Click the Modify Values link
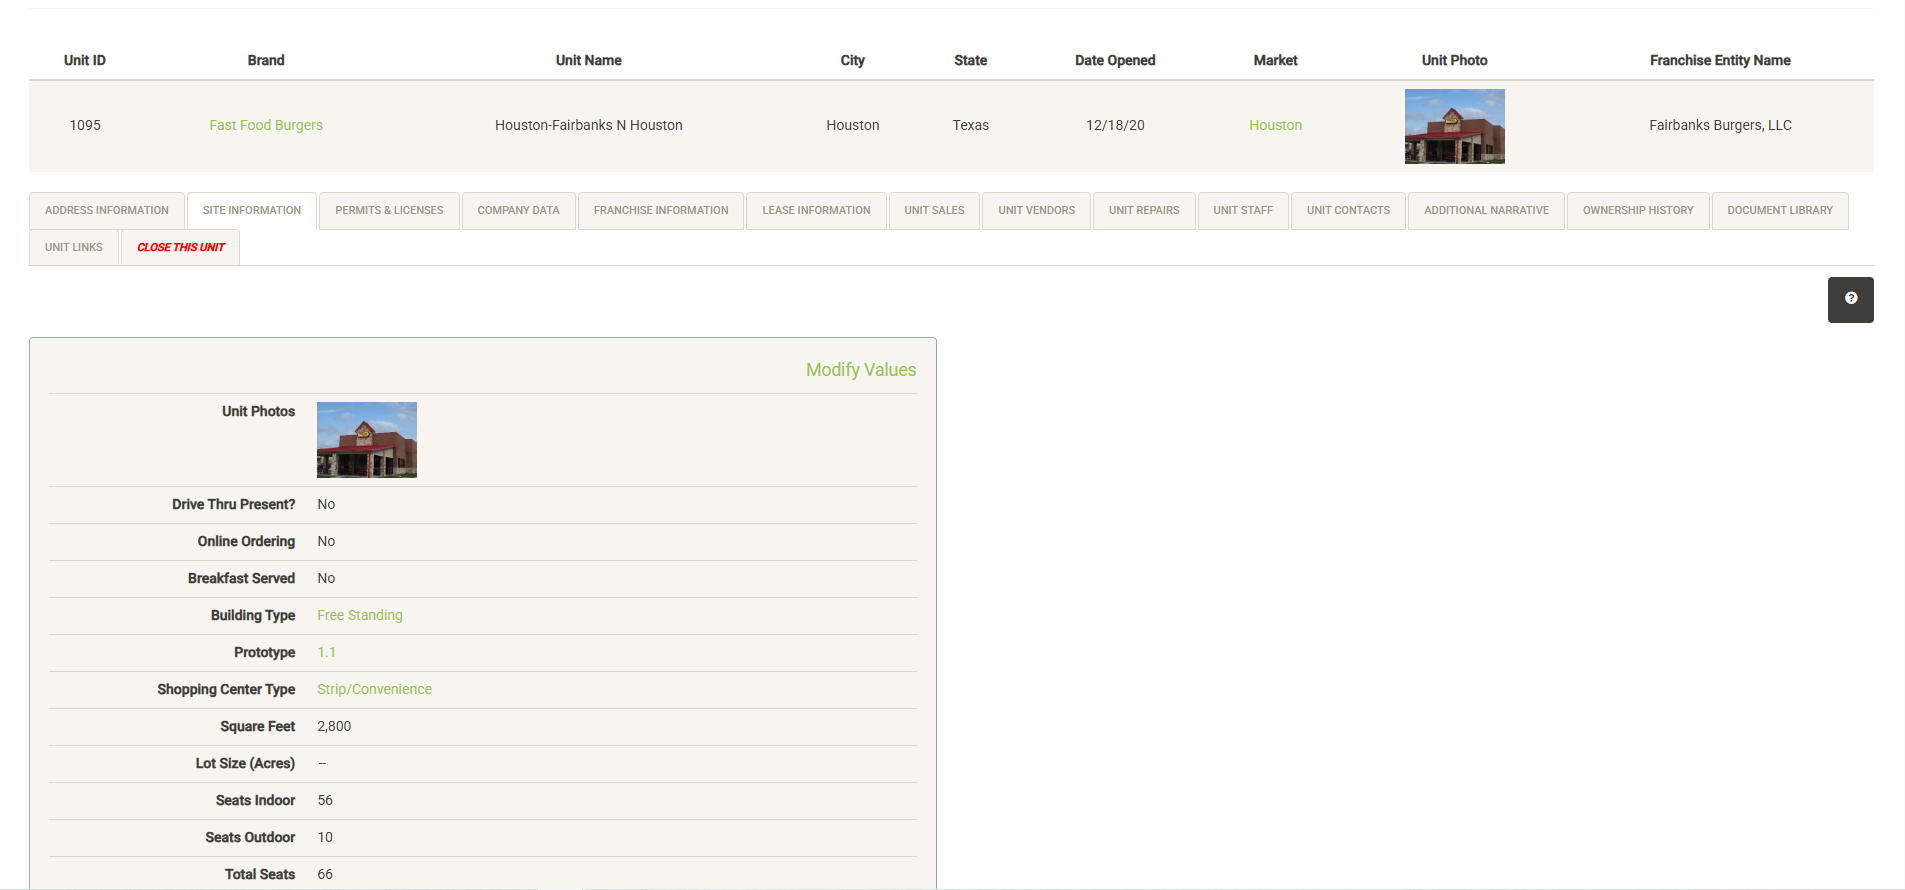1905x890 pixels. [x=860, y=370]
